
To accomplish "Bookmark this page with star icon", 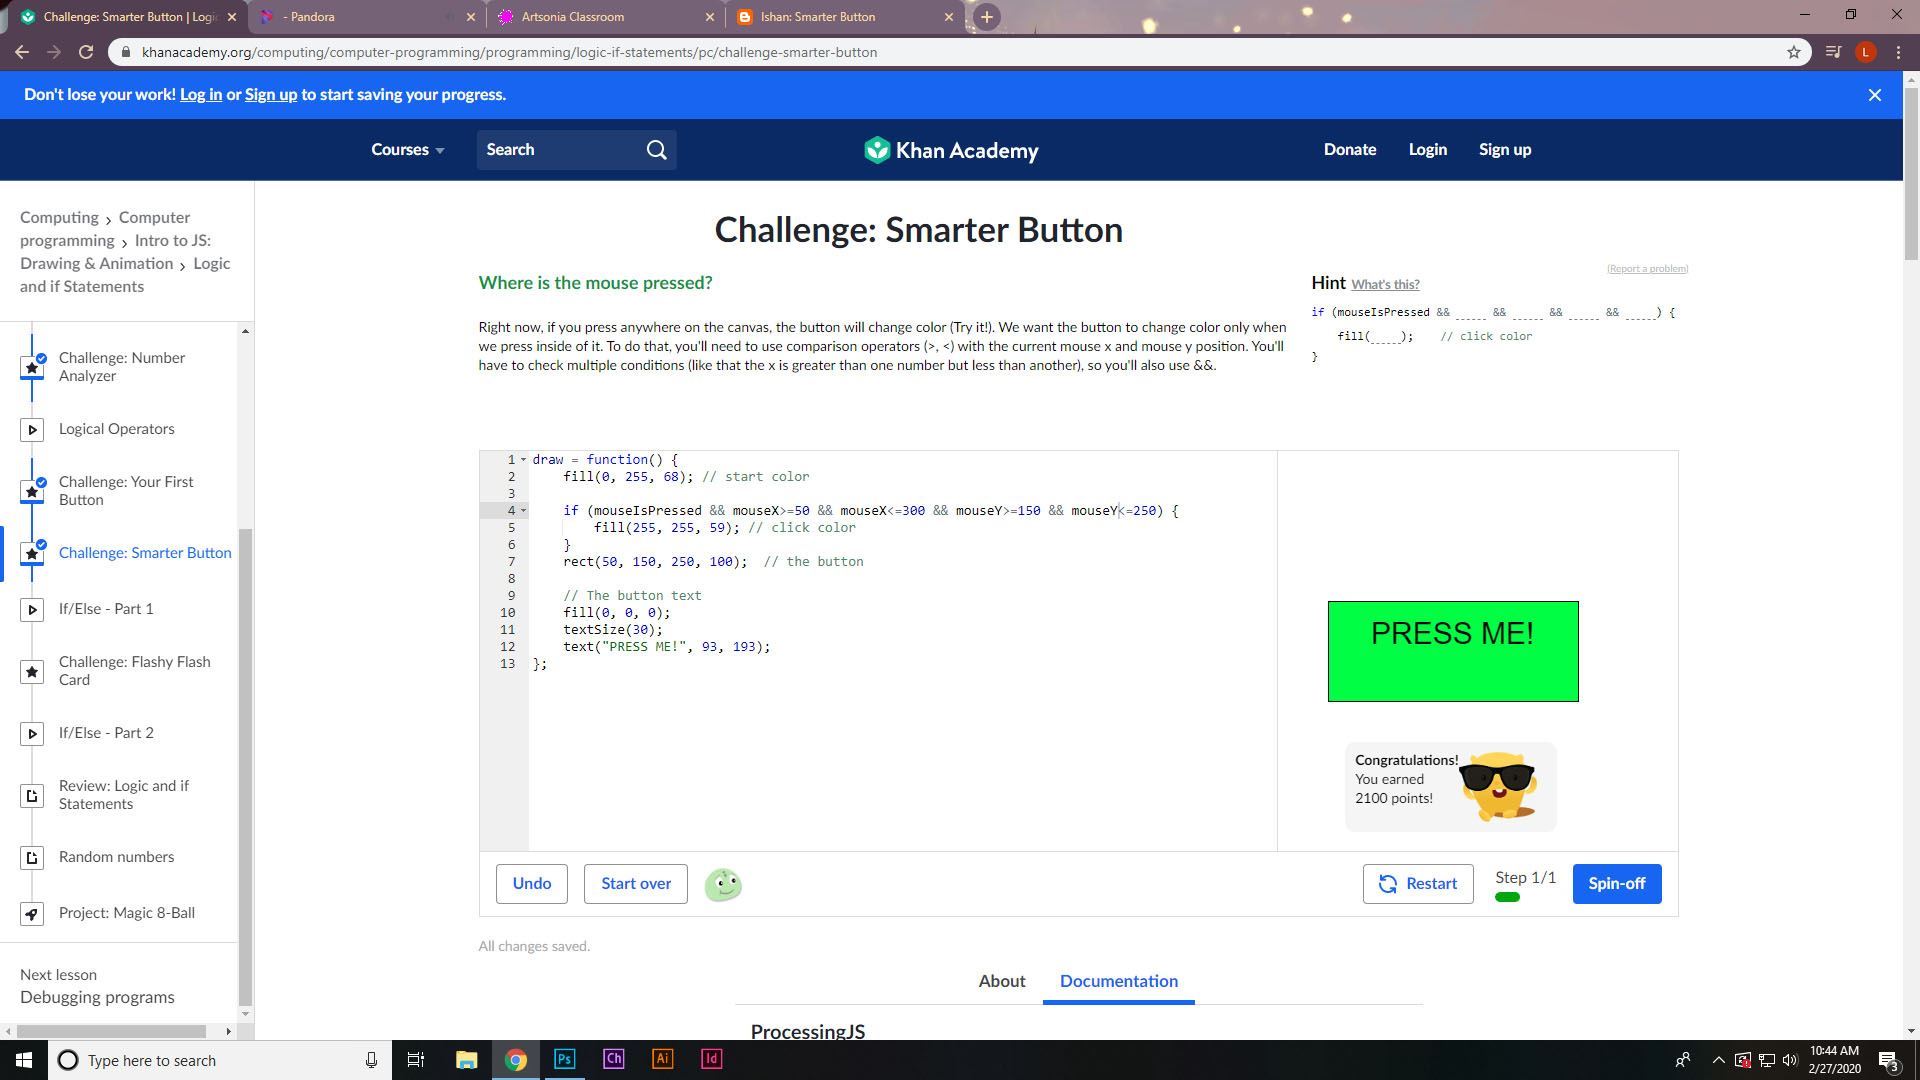I will pos(1794,52).
